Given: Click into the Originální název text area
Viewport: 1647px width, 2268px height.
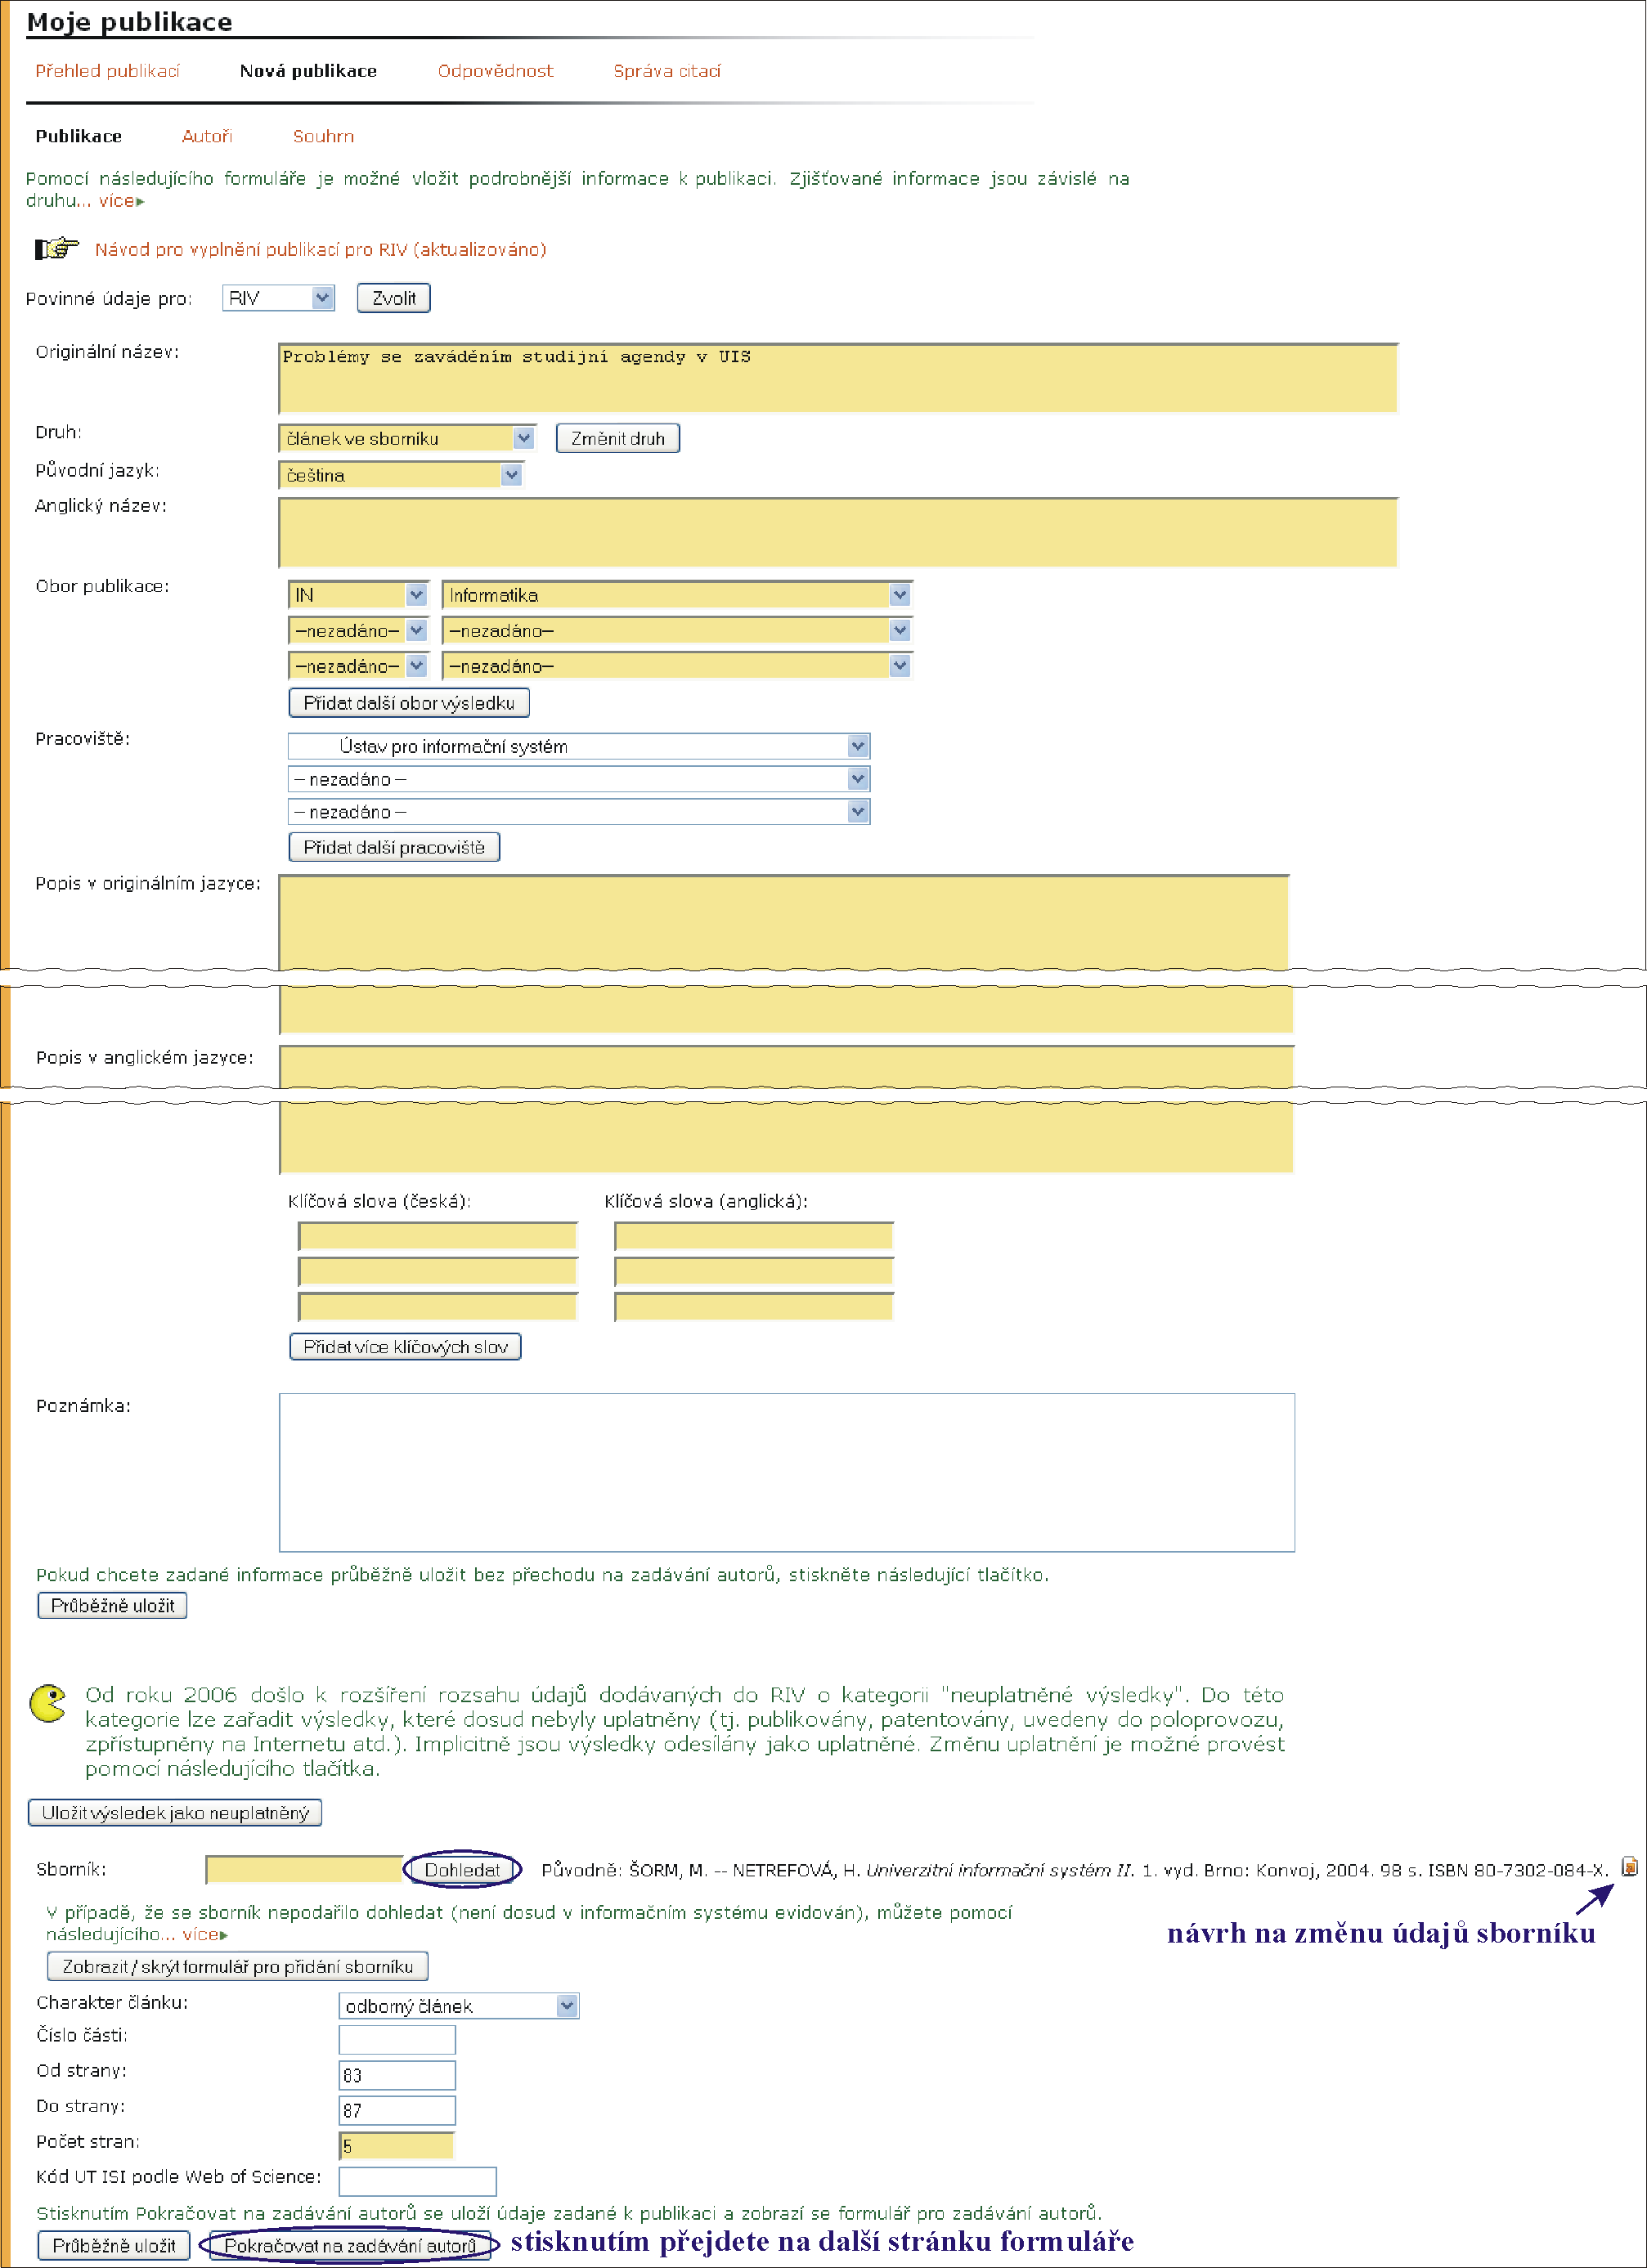Looking at the screenshot, I should 838,378.
